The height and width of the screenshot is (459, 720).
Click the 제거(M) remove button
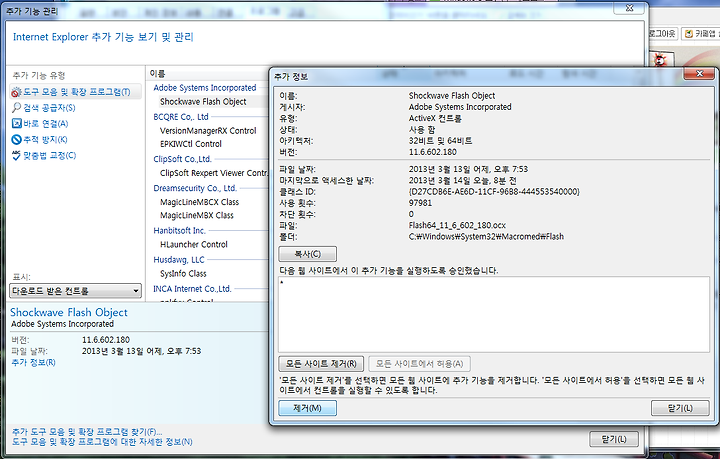308,408
